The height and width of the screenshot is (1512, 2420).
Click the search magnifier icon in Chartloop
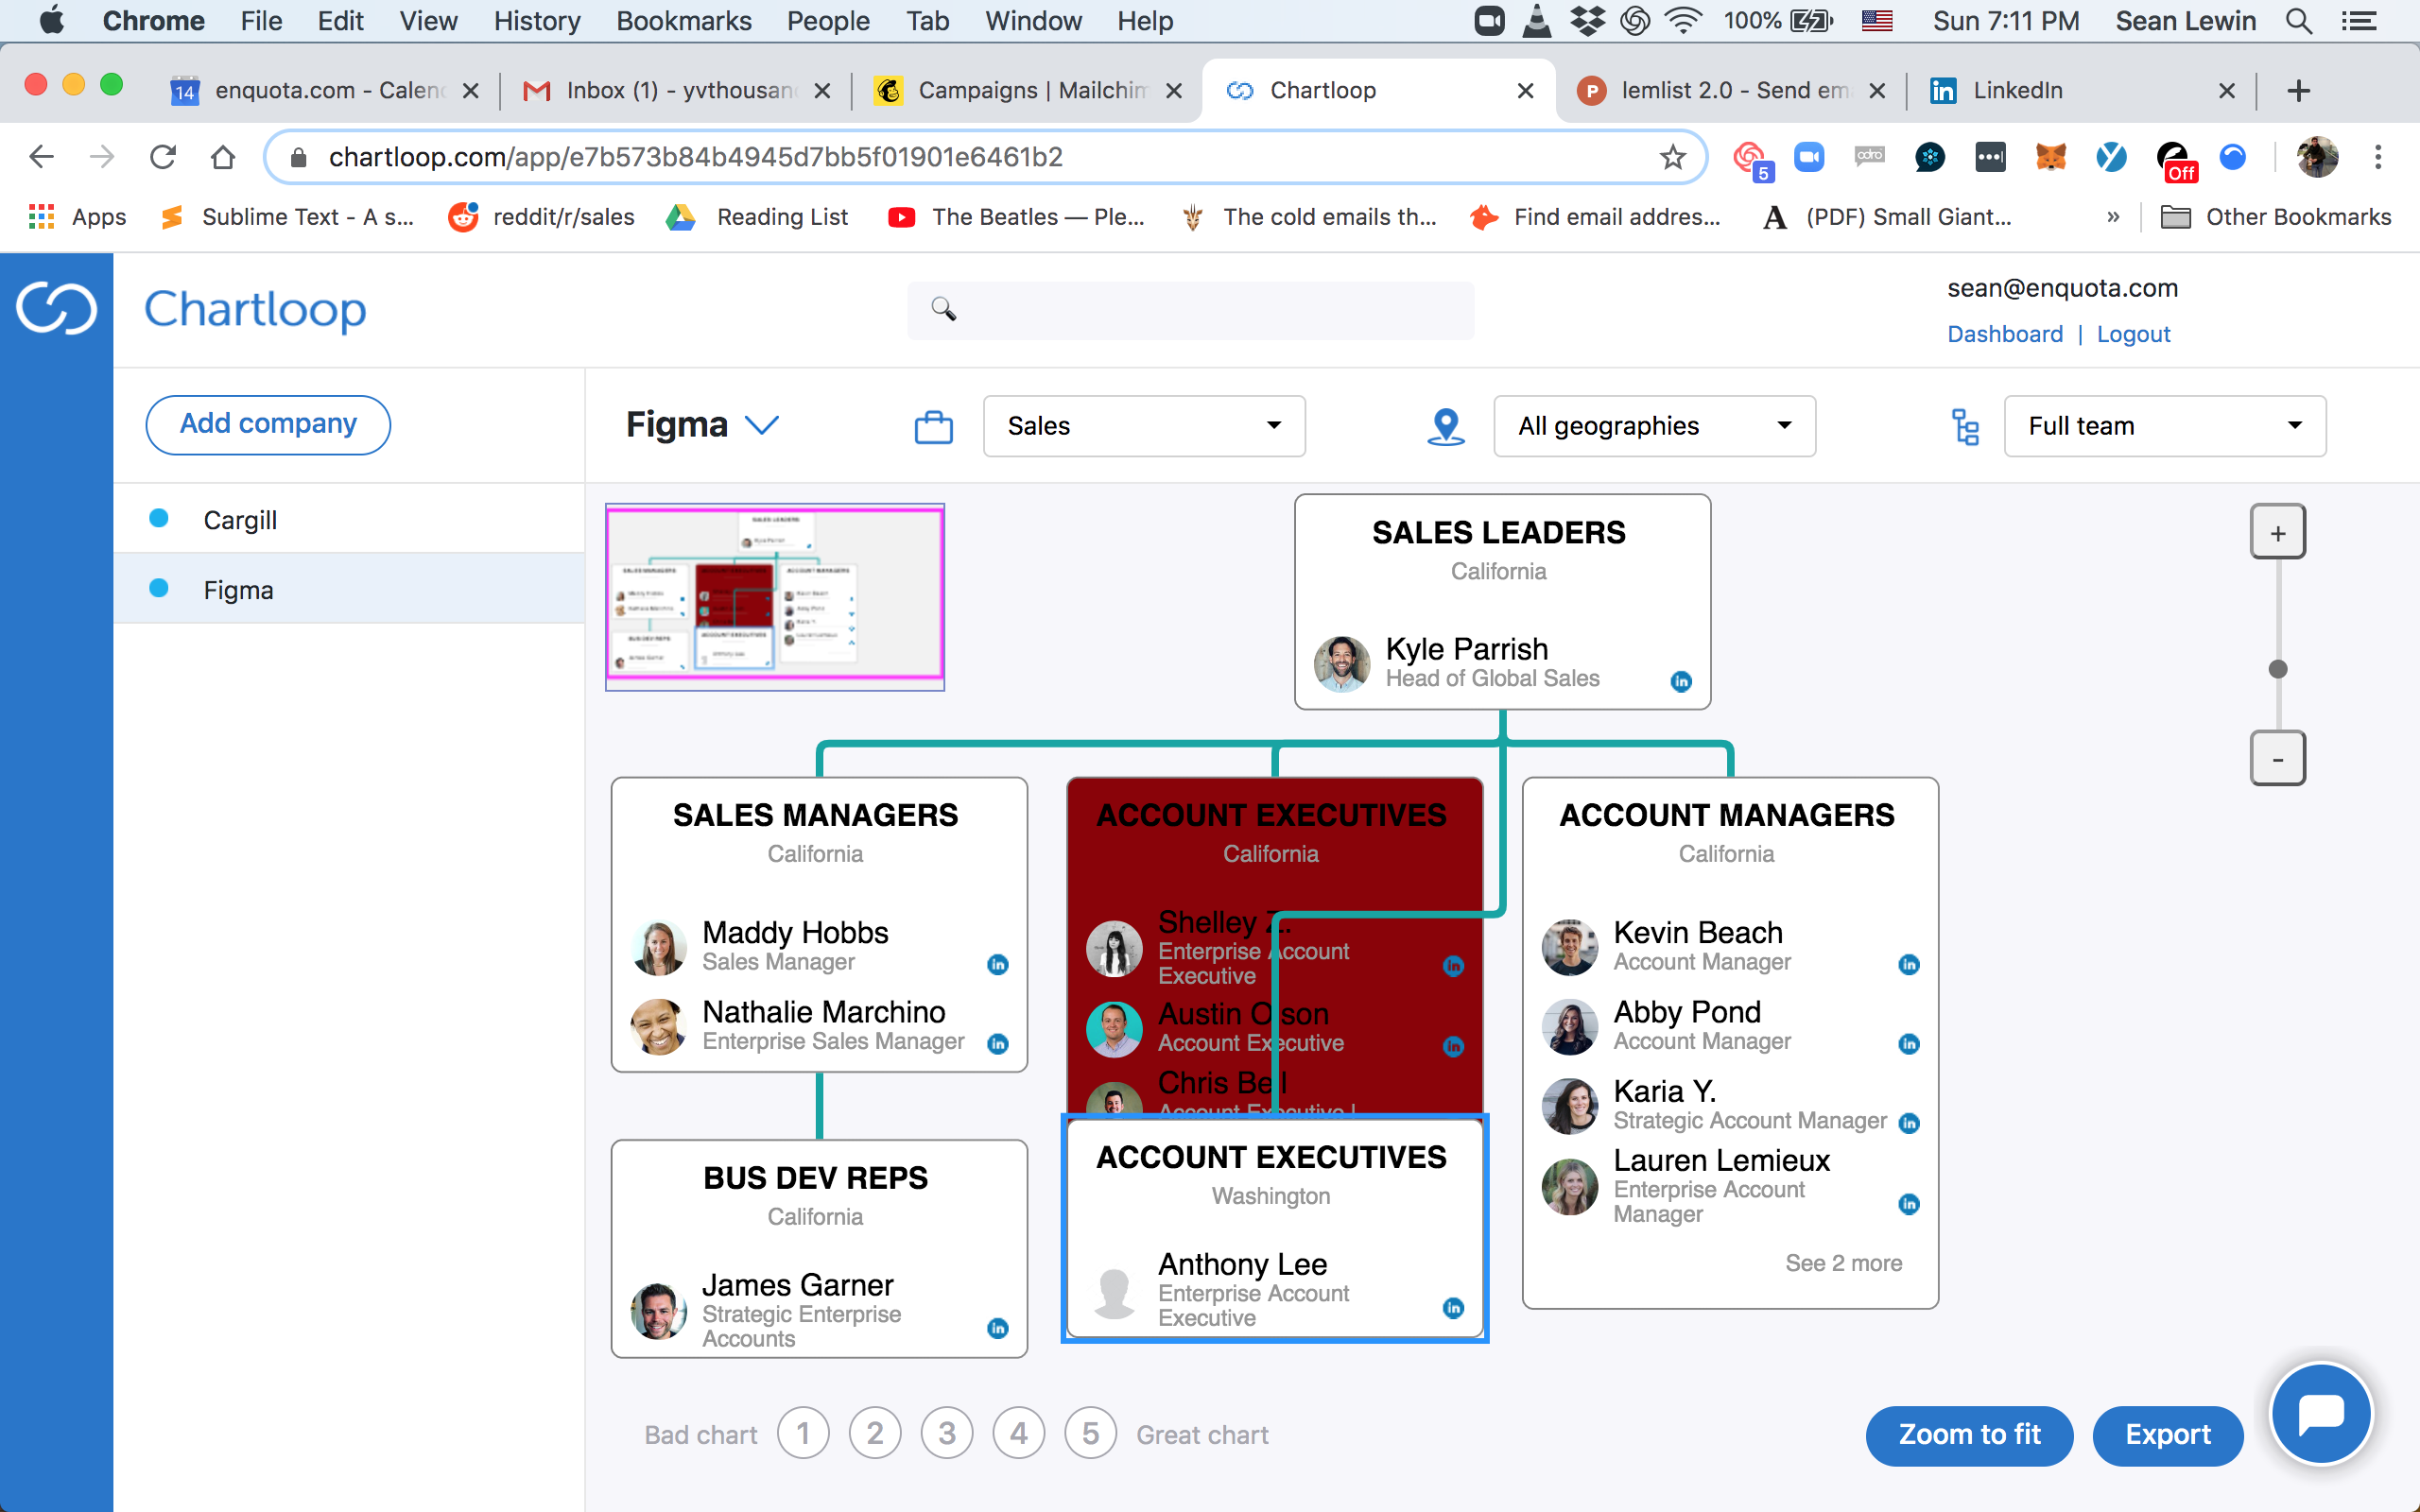[943, 309]
